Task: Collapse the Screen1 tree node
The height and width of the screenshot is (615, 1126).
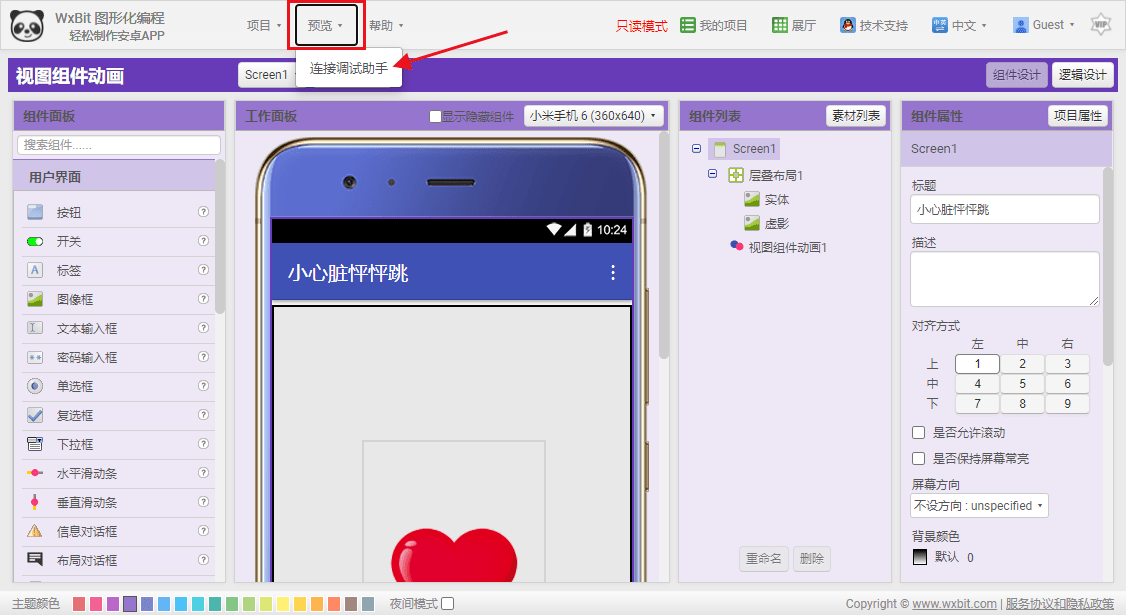Action: (x=696, y=149)
